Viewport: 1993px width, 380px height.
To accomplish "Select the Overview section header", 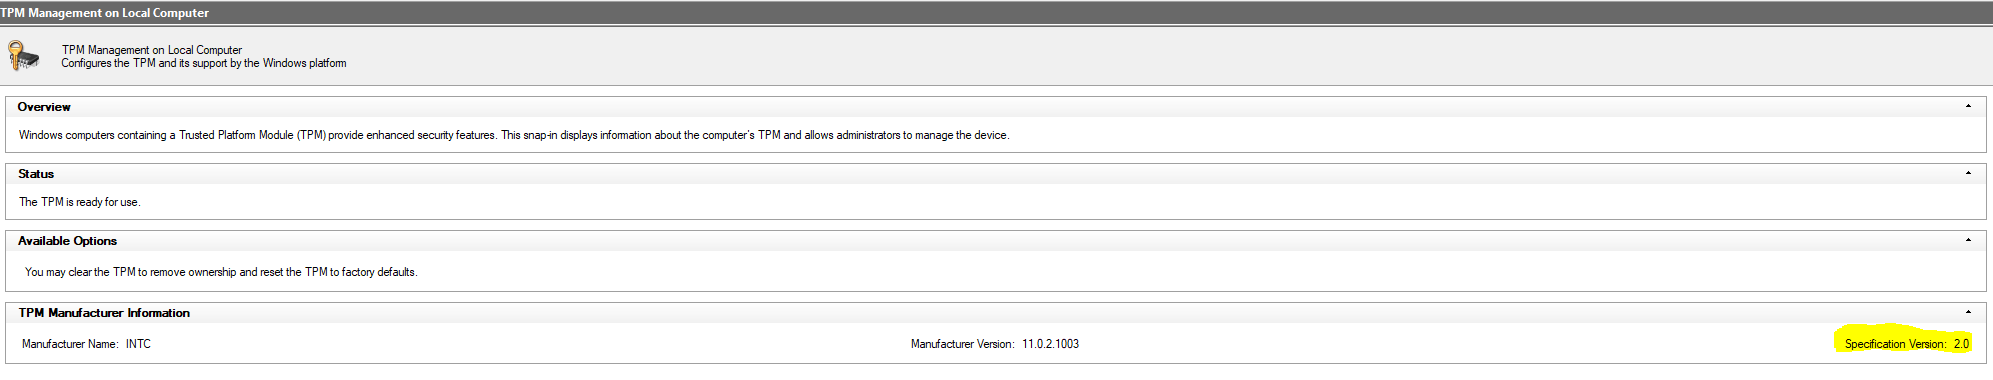I will pyautogui.click(x=44, y=107).
